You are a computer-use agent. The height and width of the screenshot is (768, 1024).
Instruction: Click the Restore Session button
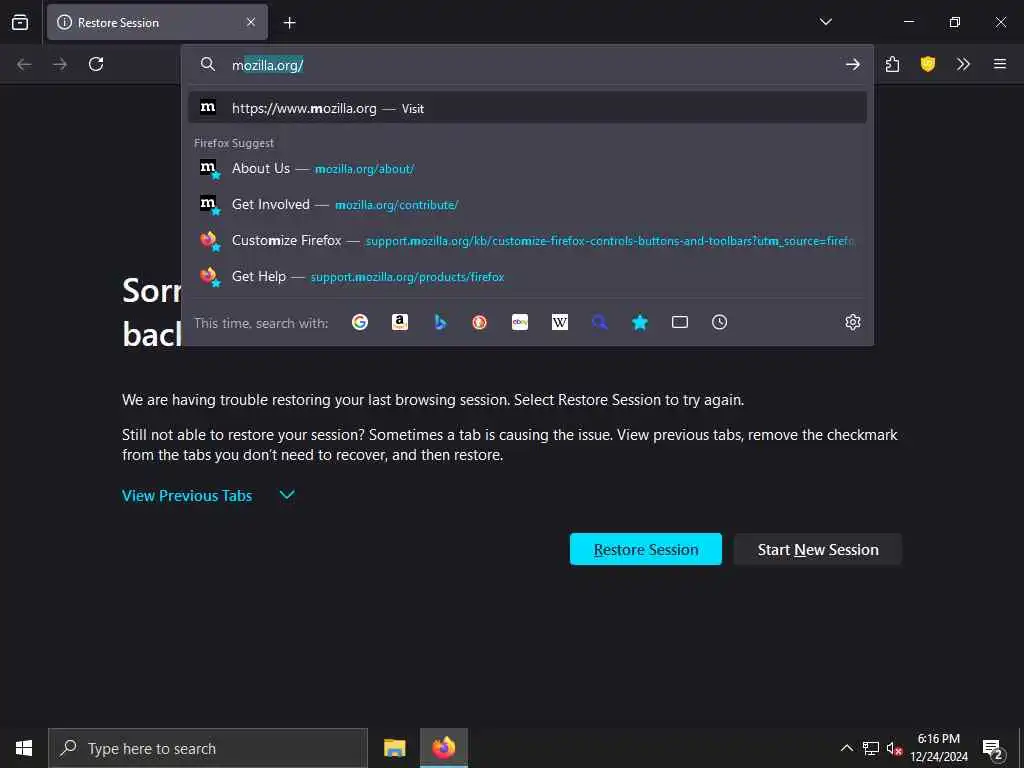coord(646,549)
